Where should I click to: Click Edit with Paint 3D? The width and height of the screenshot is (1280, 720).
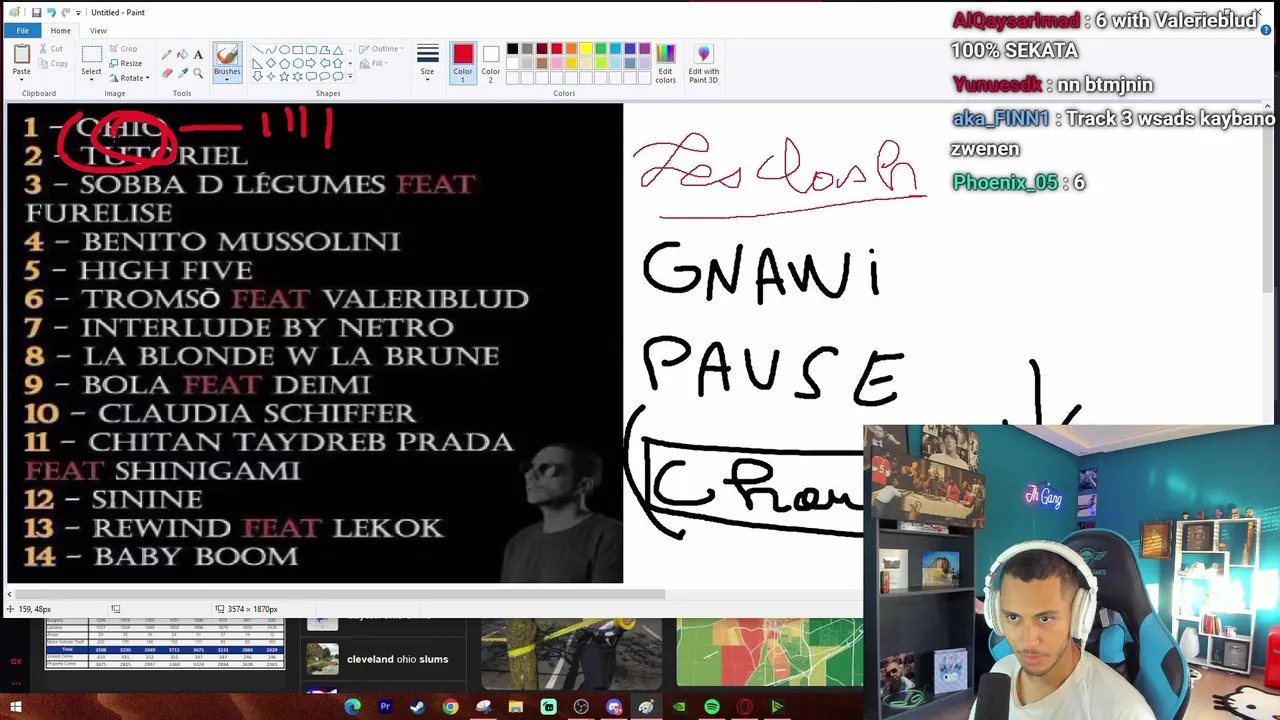(704, 62)
